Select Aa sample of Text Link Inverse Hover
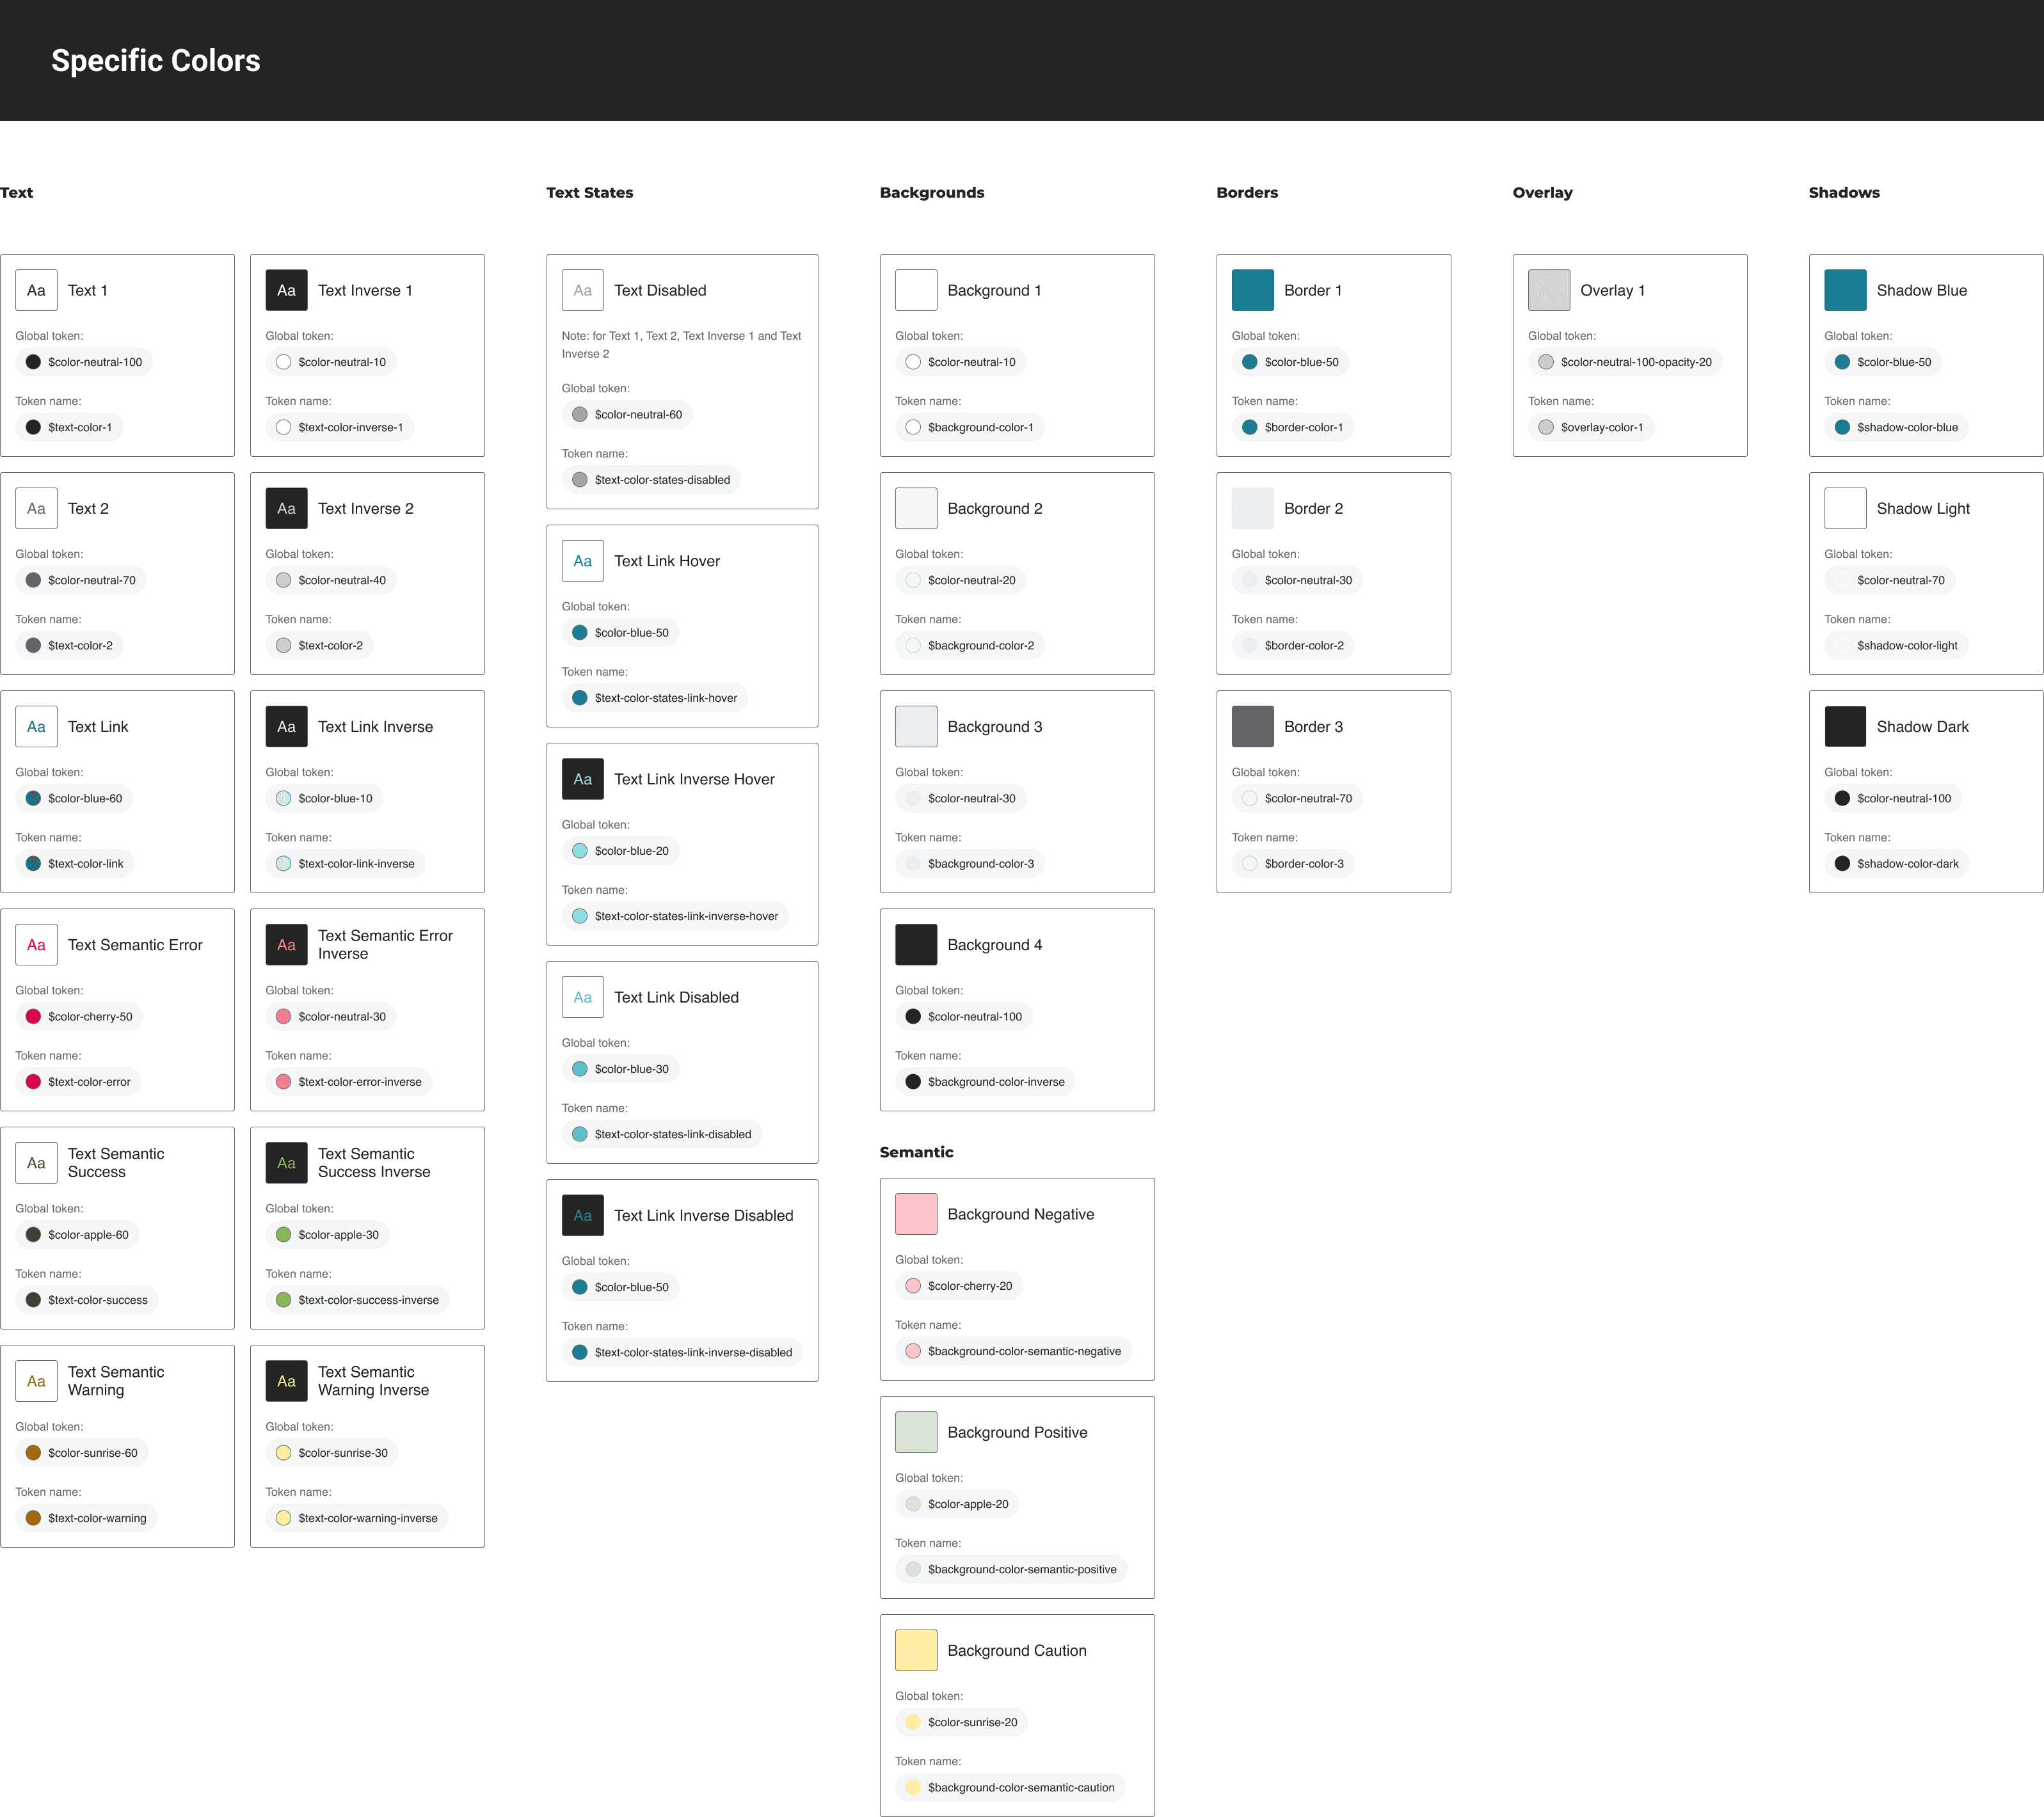This screenshot has width=2044, height=1817. pyautogui.click(x=583, y=779)
